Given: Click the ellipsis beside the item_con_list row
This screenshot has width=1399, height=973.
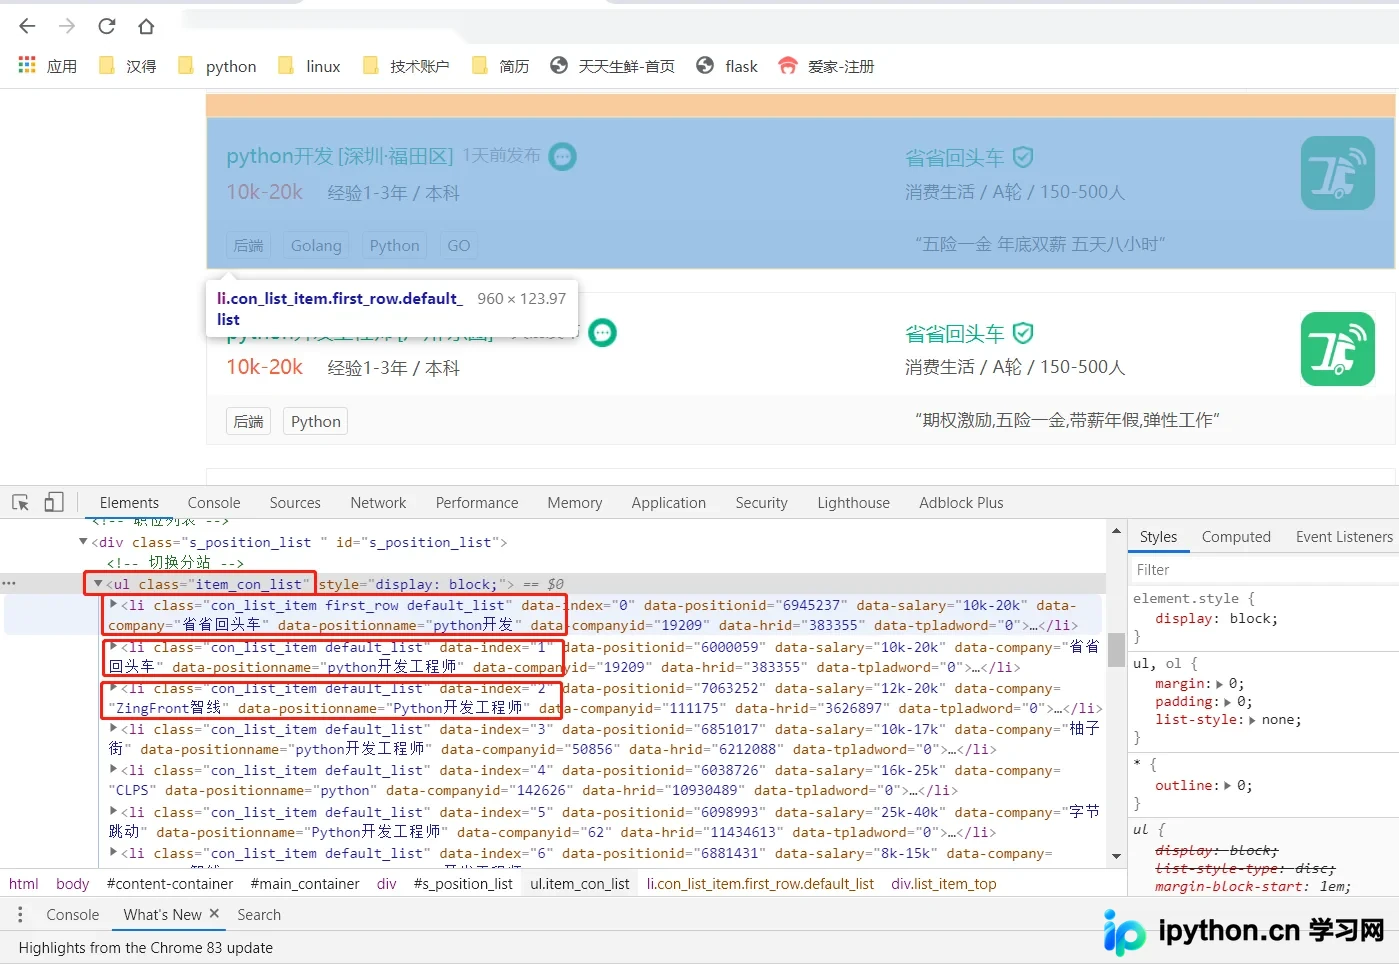Looking at the screenshot, I should 9,583.
